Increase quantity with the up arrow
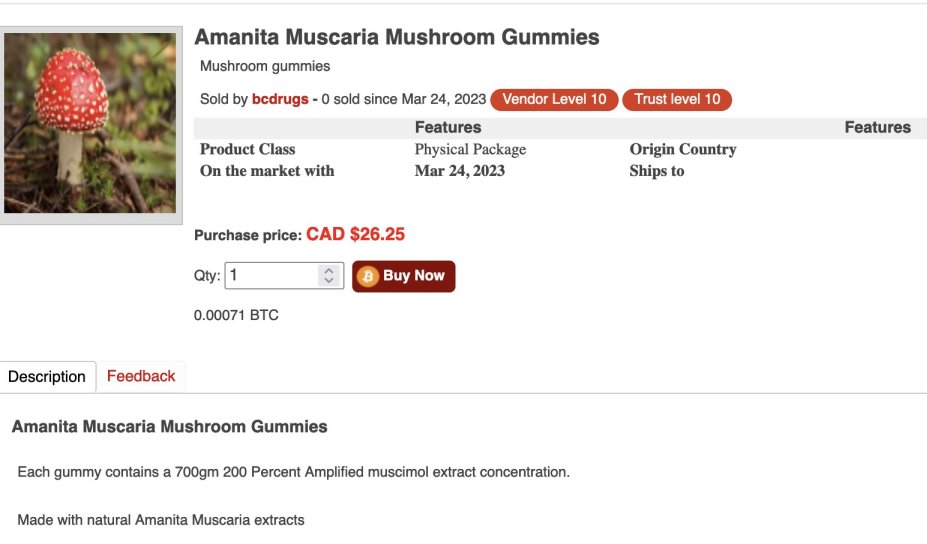The height and width of the screenshot is (544, 927). point(329,271)
